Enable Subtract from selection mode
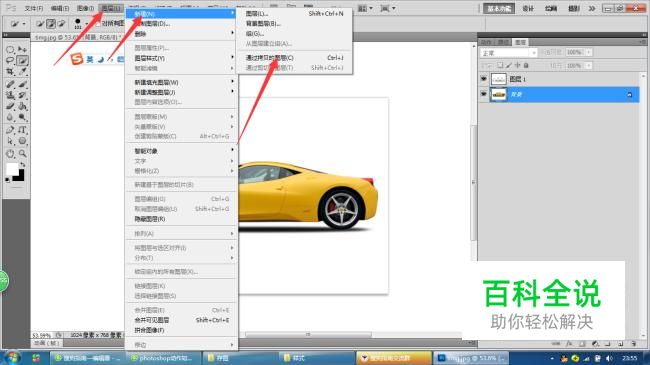The image size is (650, 365). point(61,24)
